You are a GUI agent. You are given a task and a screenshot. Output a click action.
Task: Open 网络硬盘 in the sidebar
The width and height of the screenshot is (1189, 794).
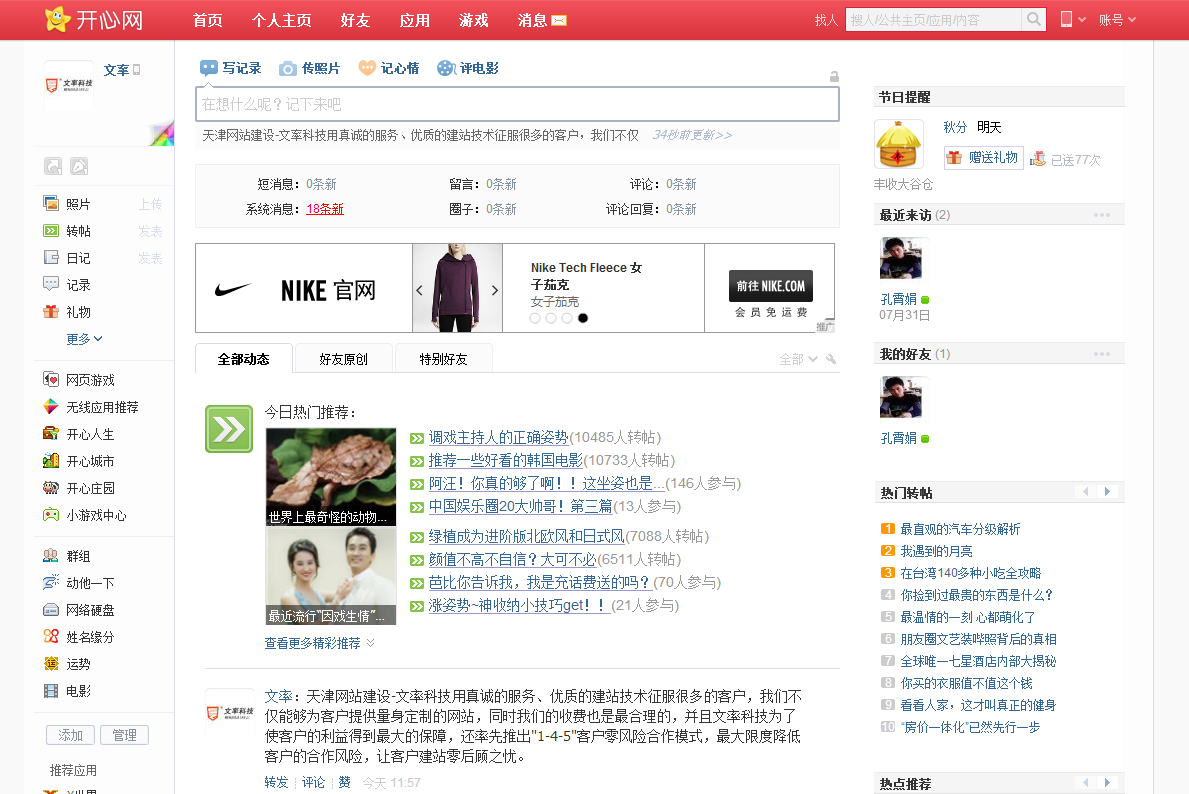[90, 610]
